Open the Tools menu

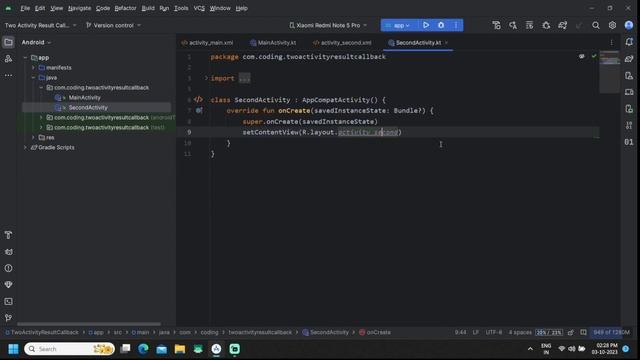pos(181,8)
